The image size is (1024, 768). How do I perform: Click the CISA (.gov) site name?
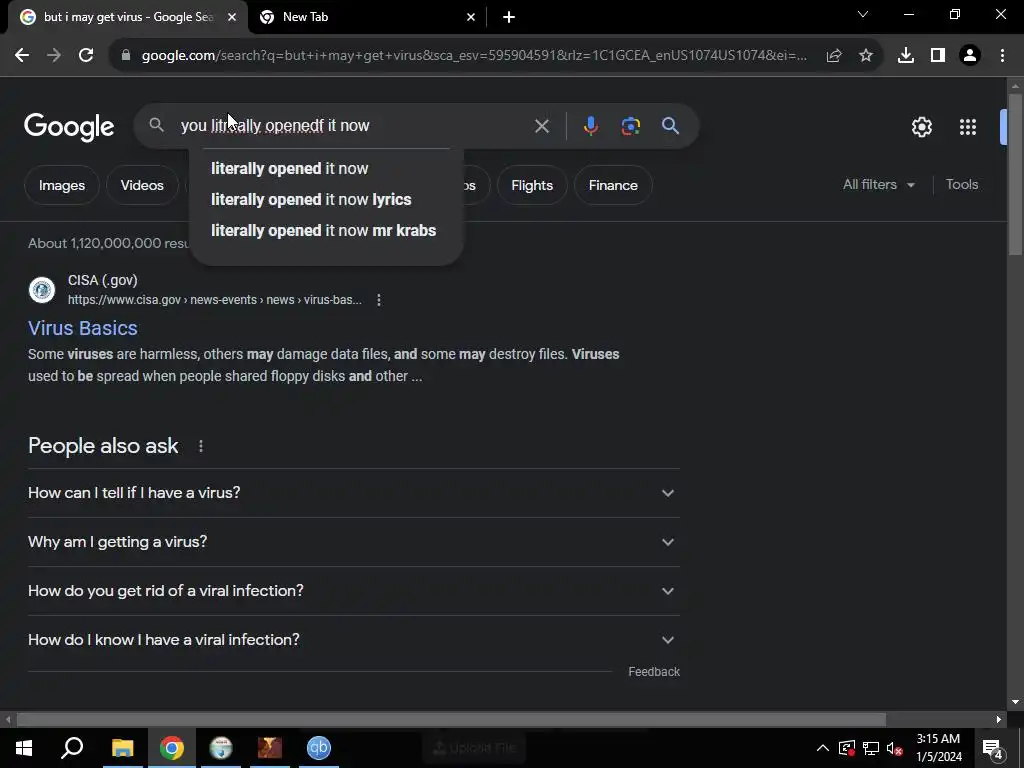pyautogui.click(x=103, y=280)
